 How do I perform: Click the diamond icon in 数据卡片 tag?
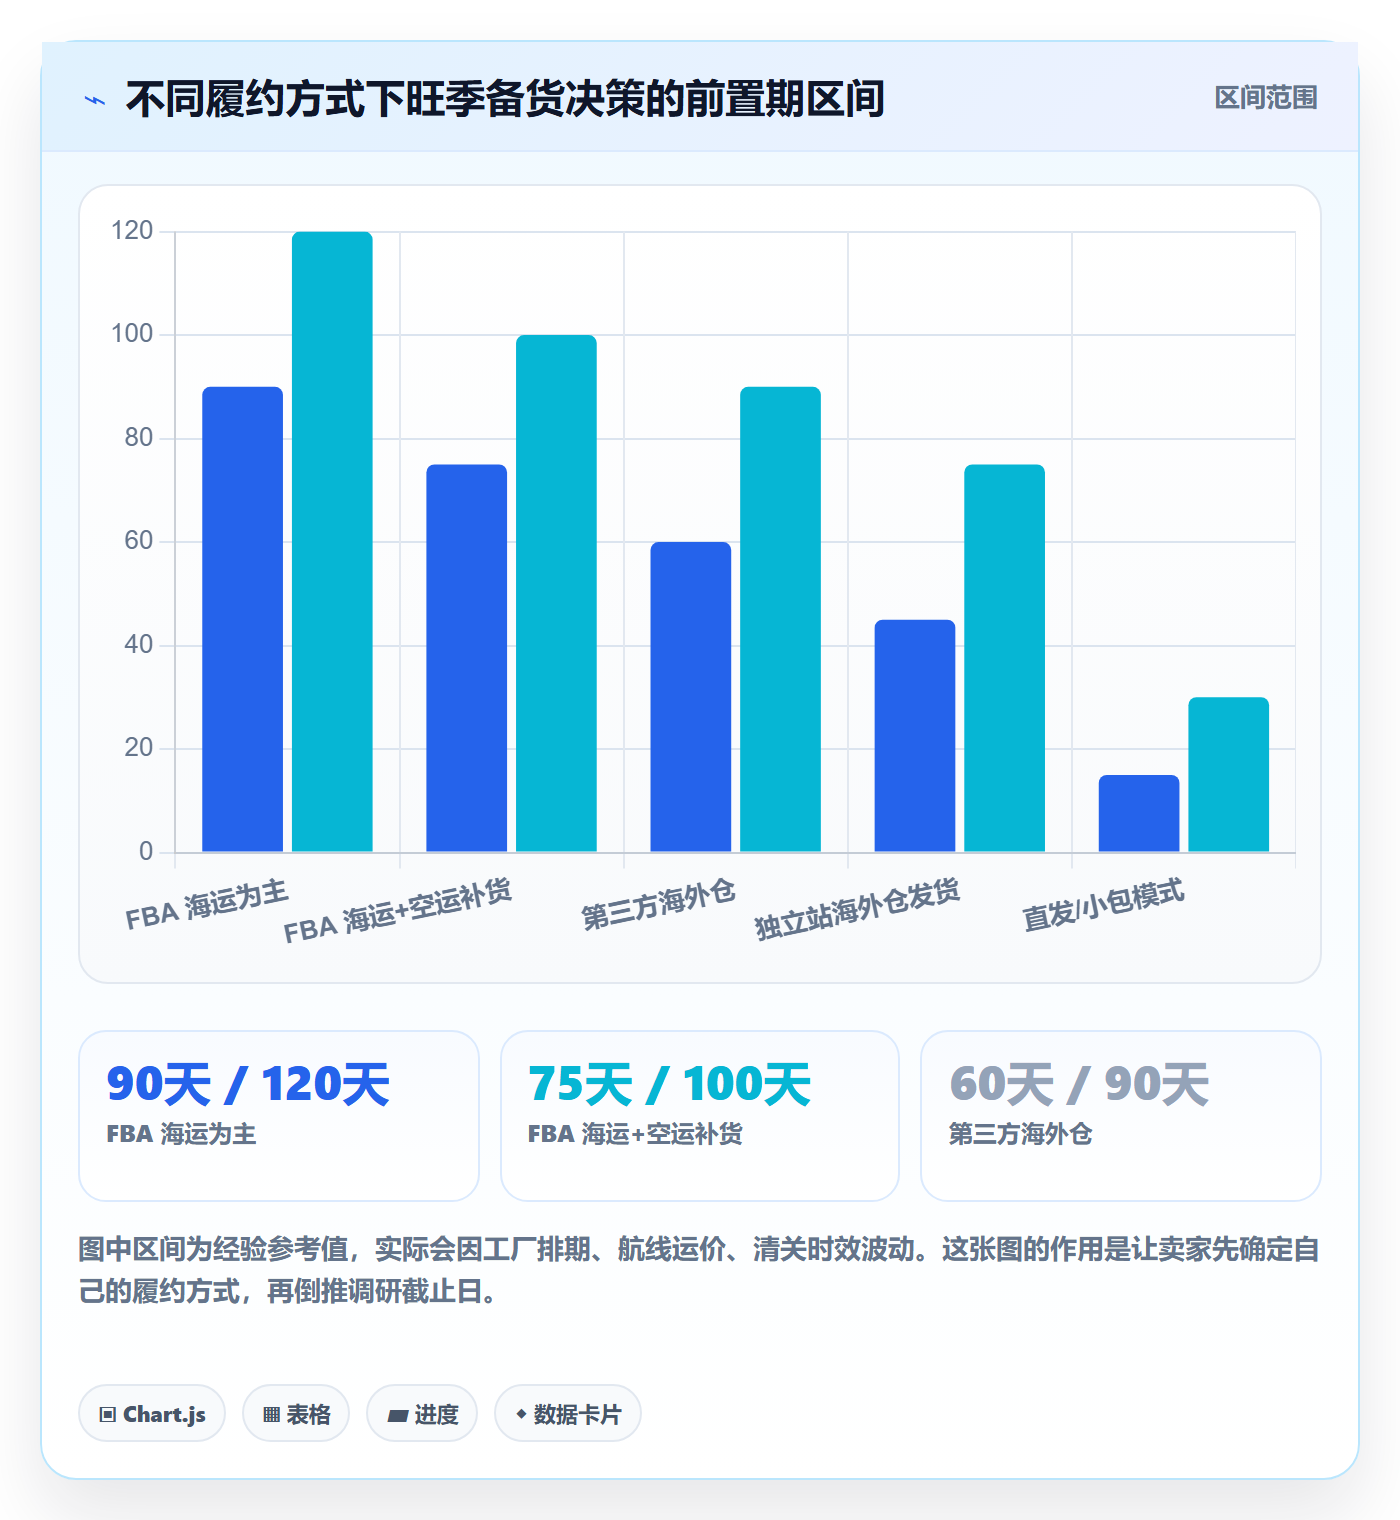pyautogui.click(x=521, y=1414)
